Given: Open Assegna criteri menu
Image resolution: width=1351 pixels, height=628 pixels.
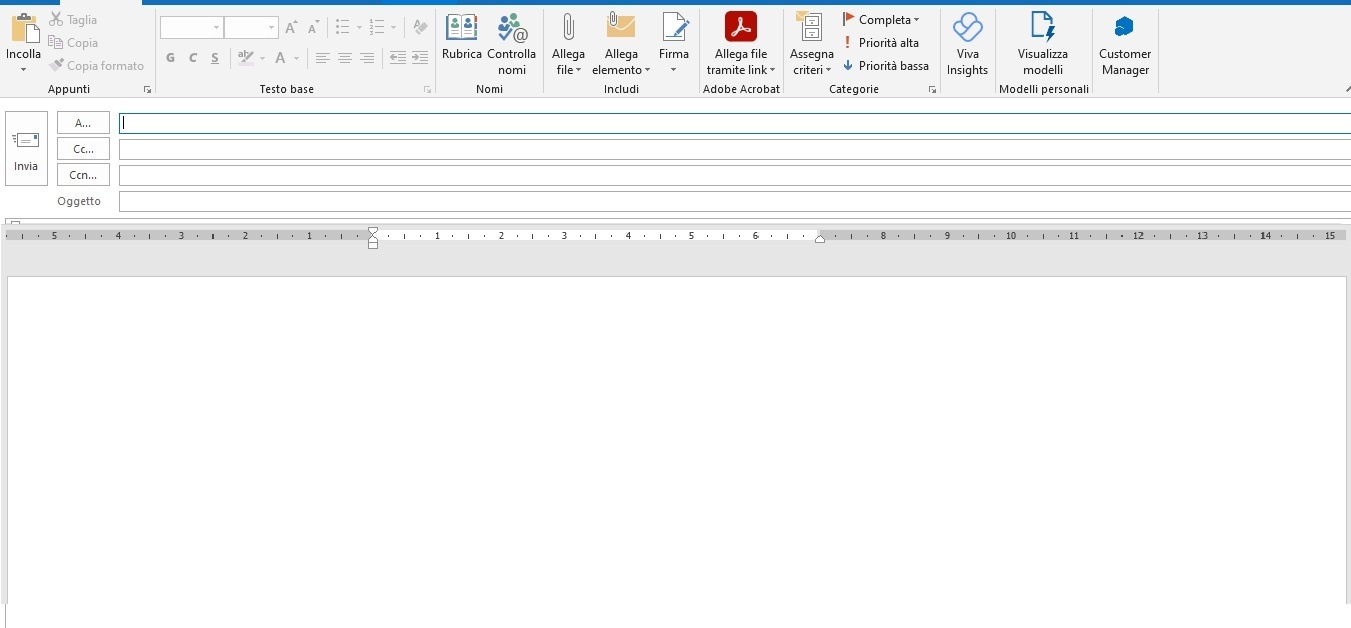Looking at the screenshot, I should coord(812,44).
